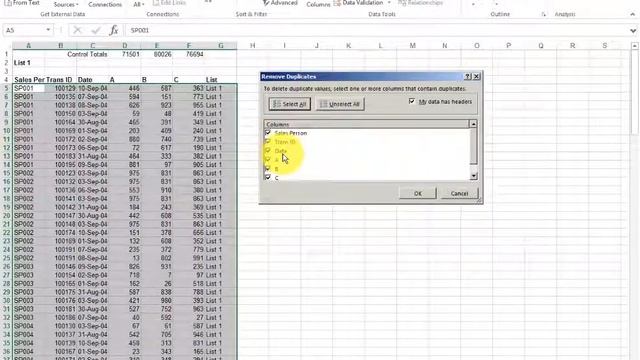Uncheck column C checkbox in dialog

268,178
